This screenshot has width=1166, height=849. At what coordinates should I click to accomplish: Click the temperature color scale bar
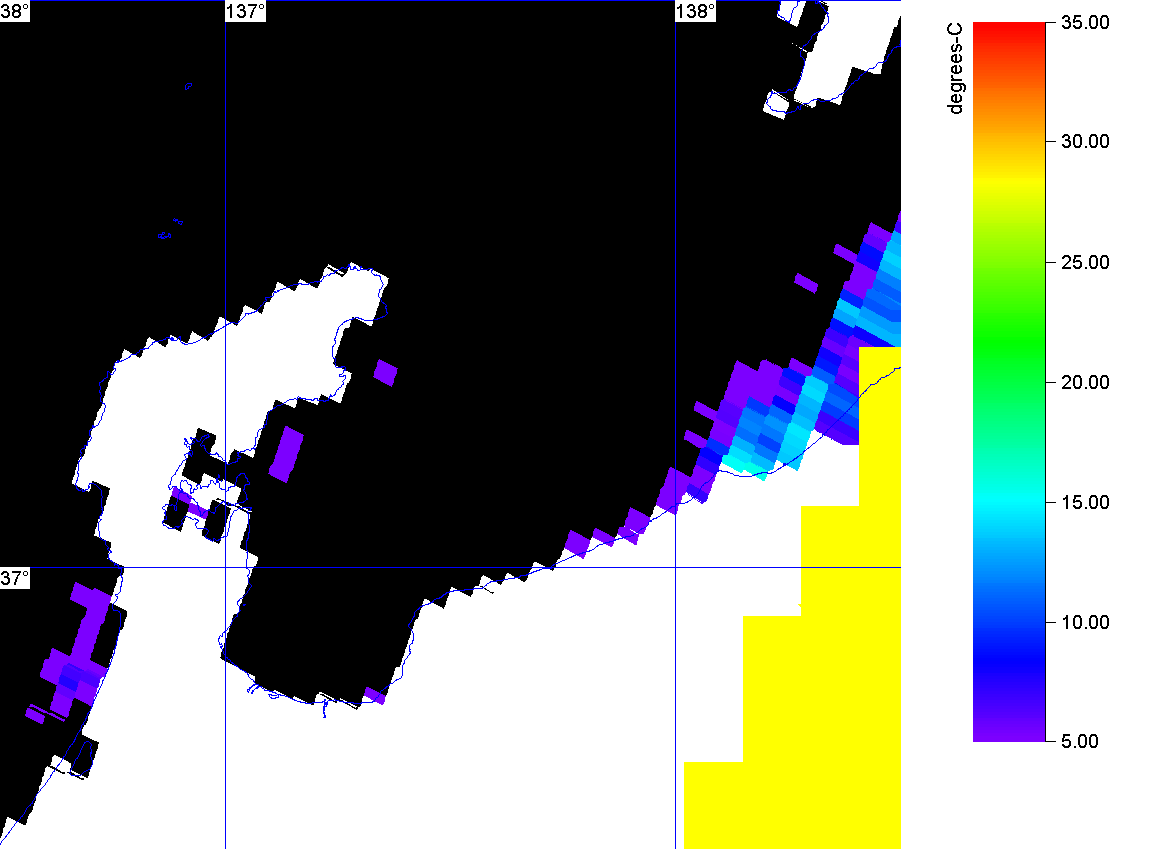coord(1009,381)
